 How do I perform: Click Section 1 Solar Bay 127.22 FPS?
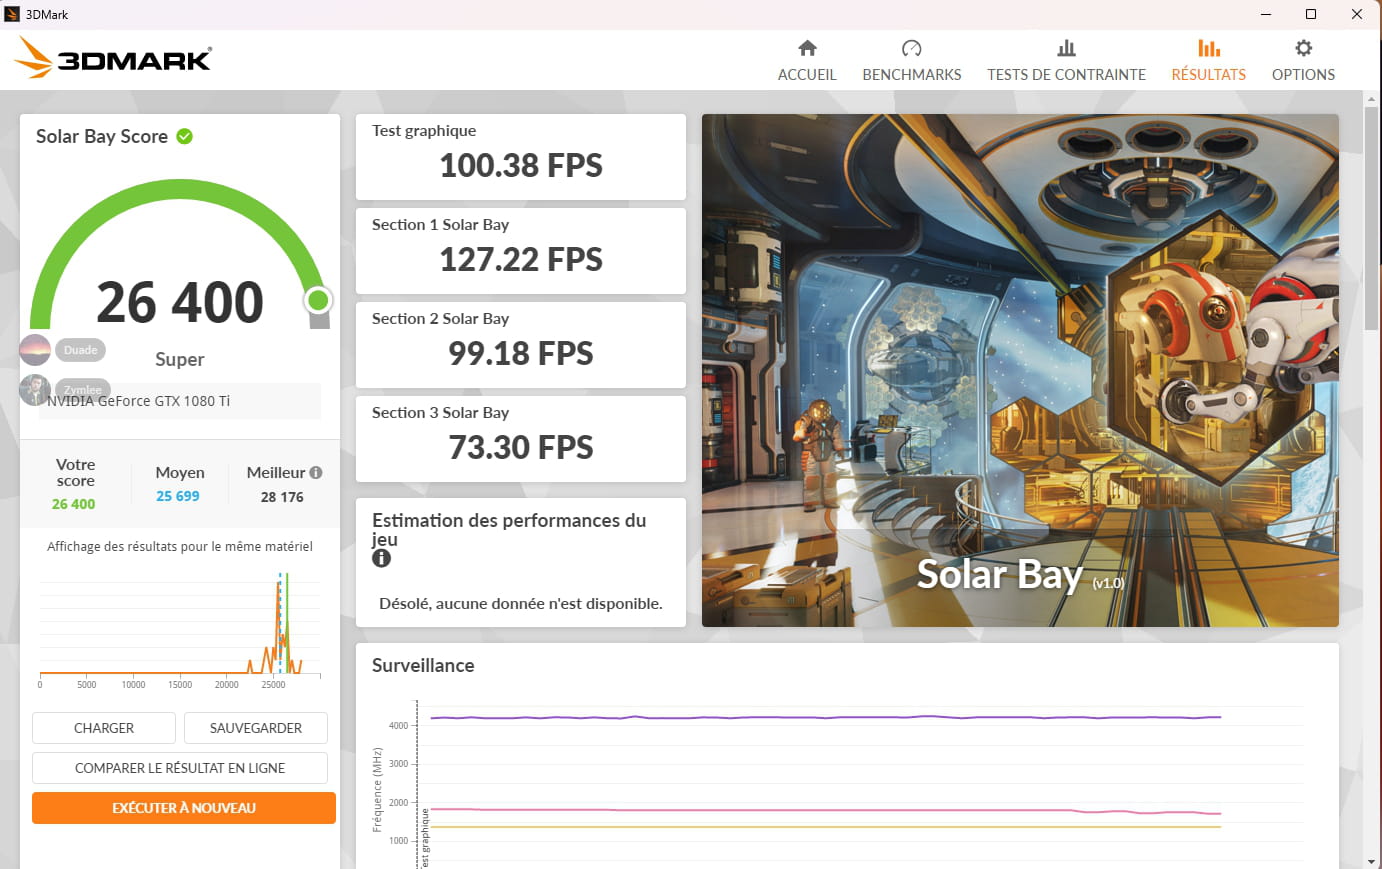pyautogui.click(x=521, y=251)
